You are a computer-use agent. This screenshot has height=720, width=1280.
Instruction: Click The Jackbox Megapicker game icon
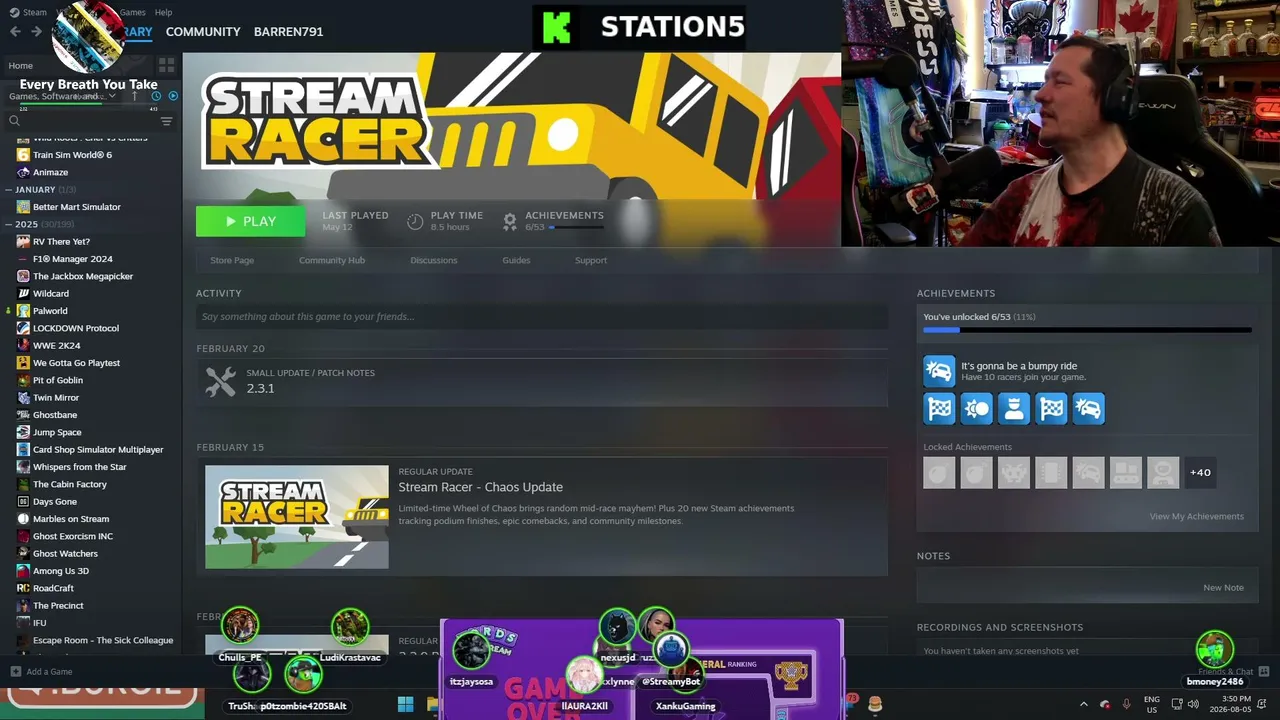tap(23, 276)
